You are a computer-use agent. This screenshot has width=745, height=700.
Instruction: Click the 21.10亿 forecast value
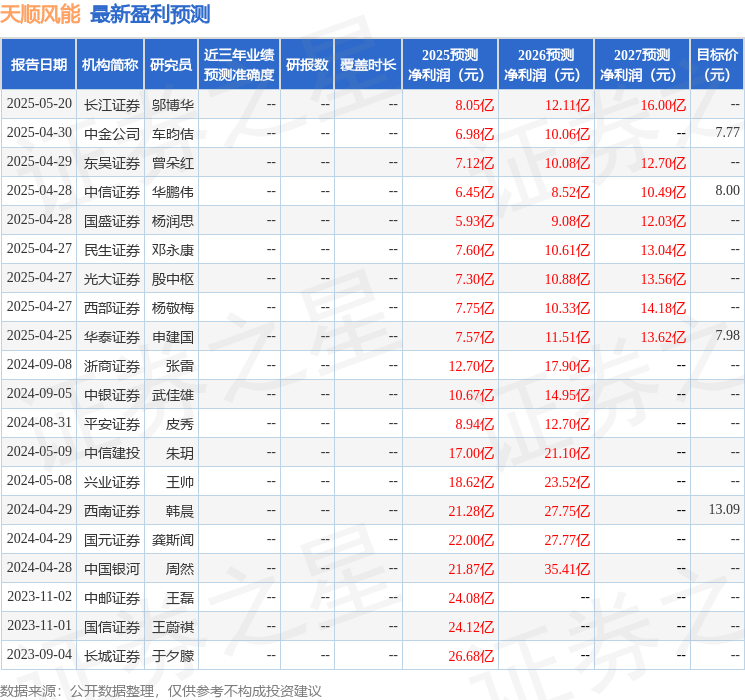567,453
